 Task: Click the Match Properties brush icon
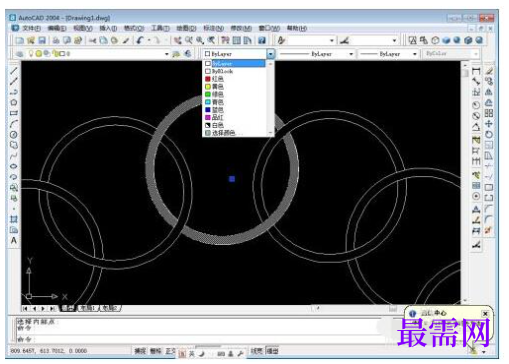click(x=126, y=40)
